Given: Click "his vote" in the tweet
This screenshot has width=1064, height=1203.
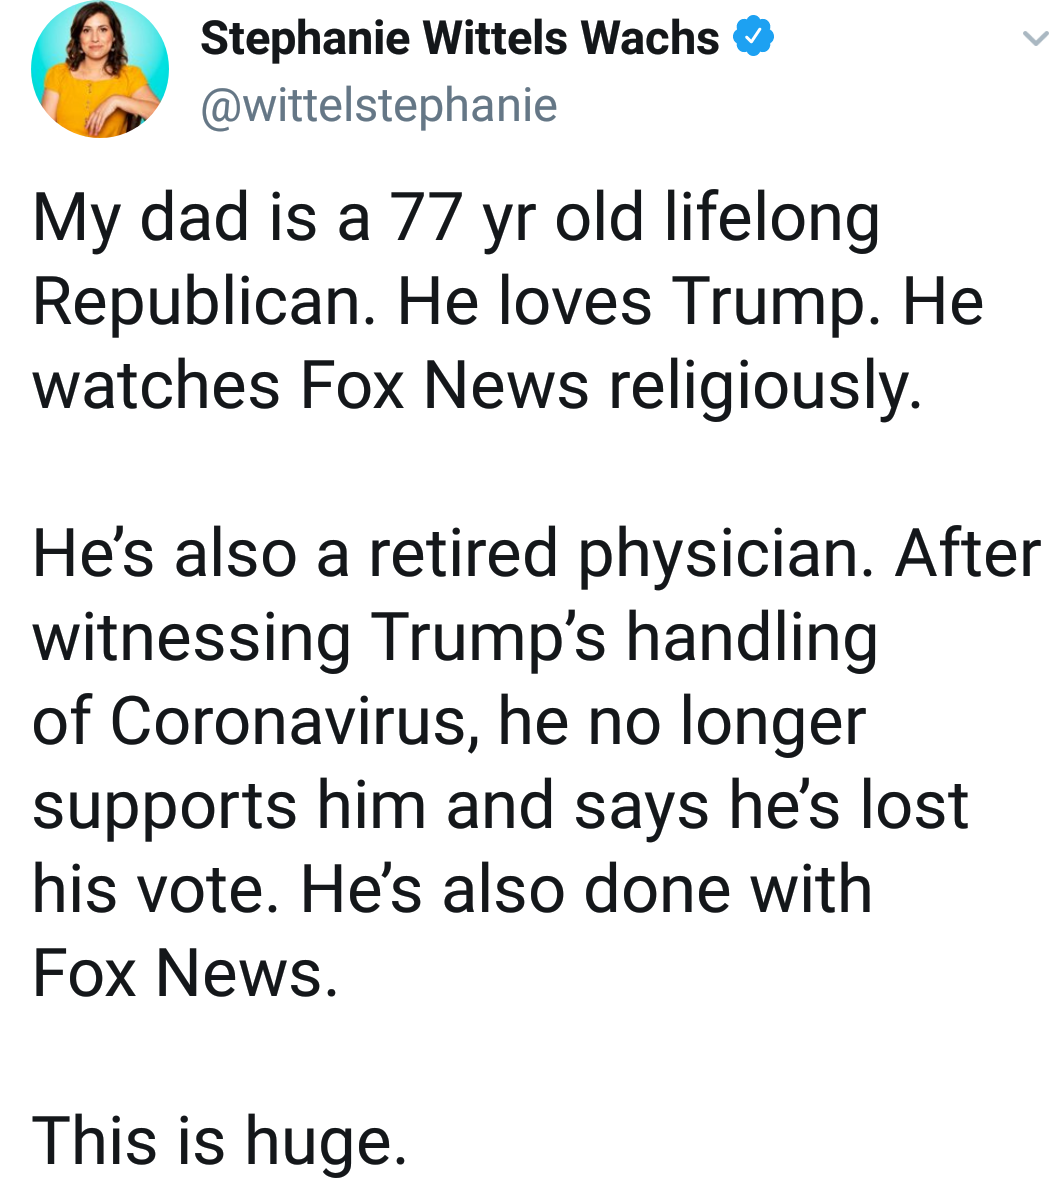Looking at the screenshot, I should coord(154,890).
